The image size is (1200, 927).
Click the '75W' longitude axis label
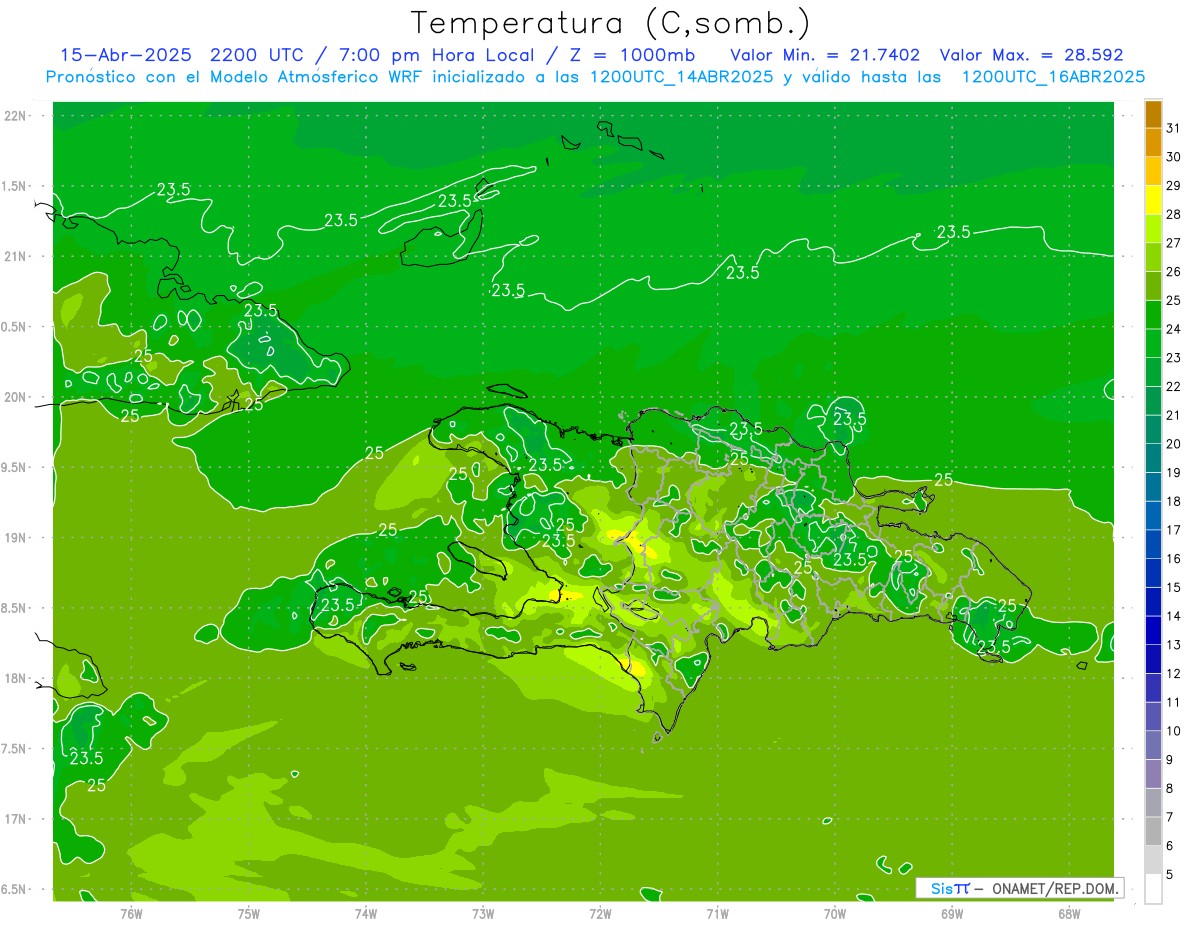248,914
